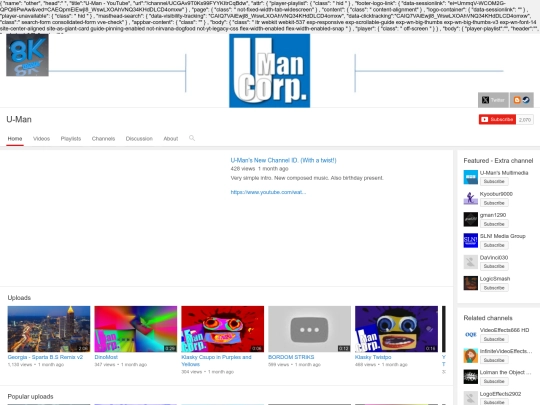Click the U-Man channel name heading
The image size is (540, 405).
(19, 120)
